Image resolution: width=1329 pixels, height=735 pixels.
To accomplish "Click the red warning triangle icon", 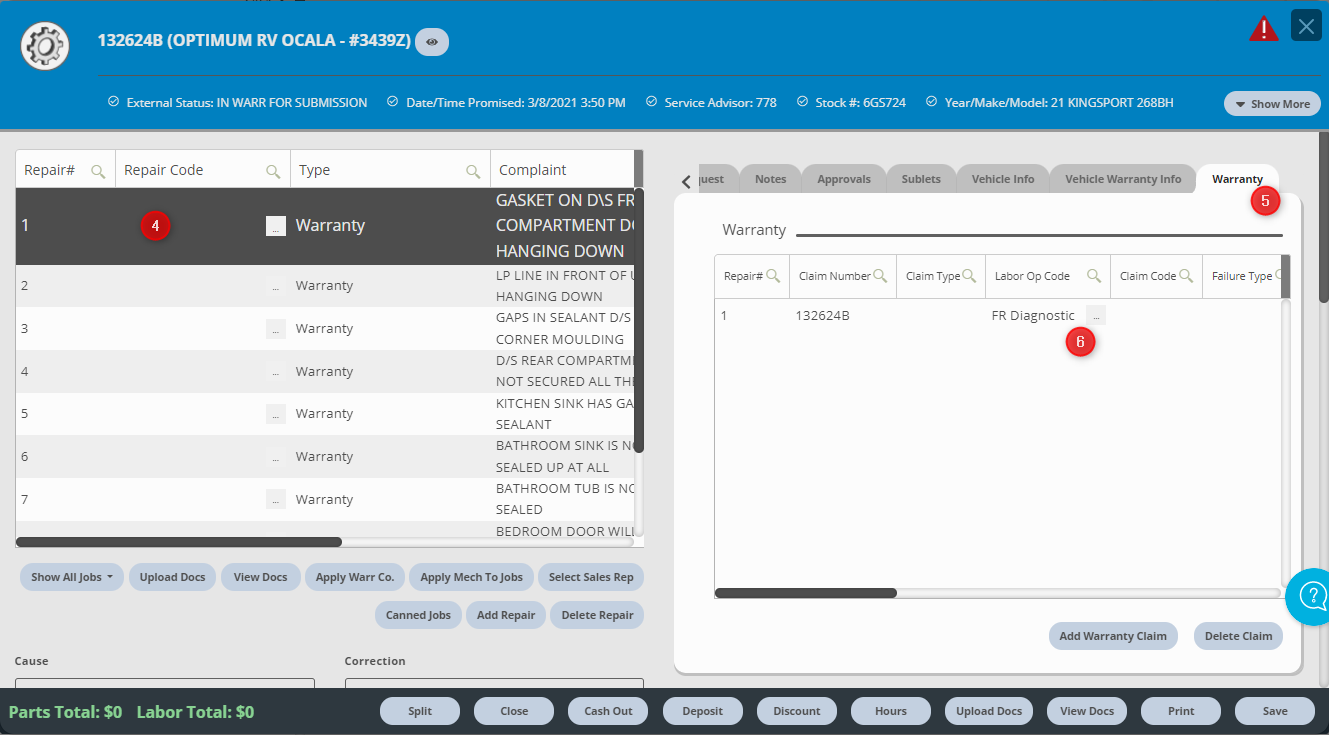I will pos(1264,28).
